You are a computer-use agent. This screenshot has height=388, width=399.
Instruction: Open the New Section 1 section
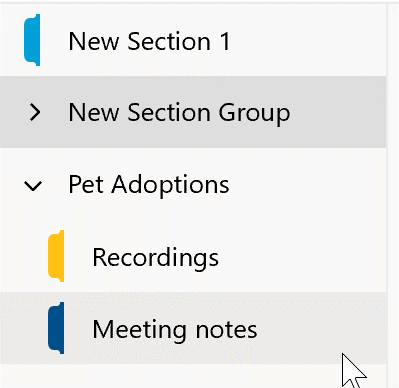tap(193, 40)
